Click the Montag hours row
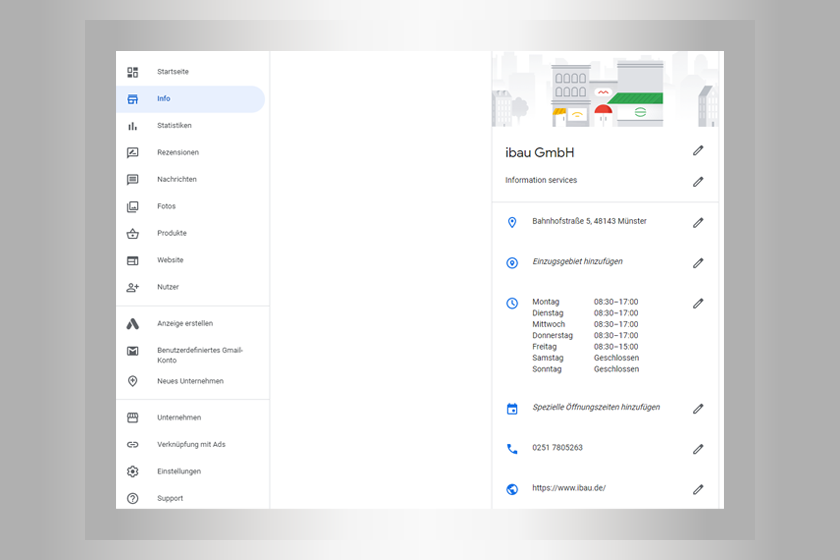This screenshot has width=840, height=560. (x=585, y=302)
